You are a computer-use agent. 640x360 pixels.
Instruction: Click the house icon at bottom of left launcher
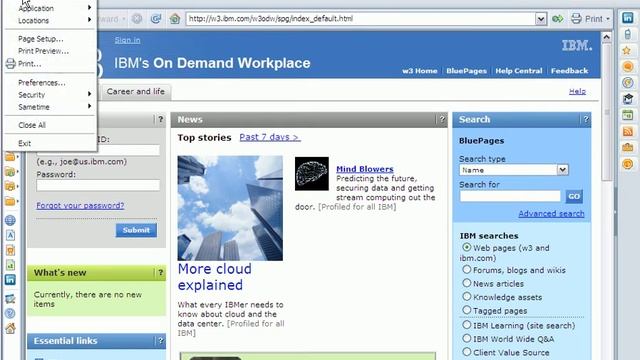point(10,328)
